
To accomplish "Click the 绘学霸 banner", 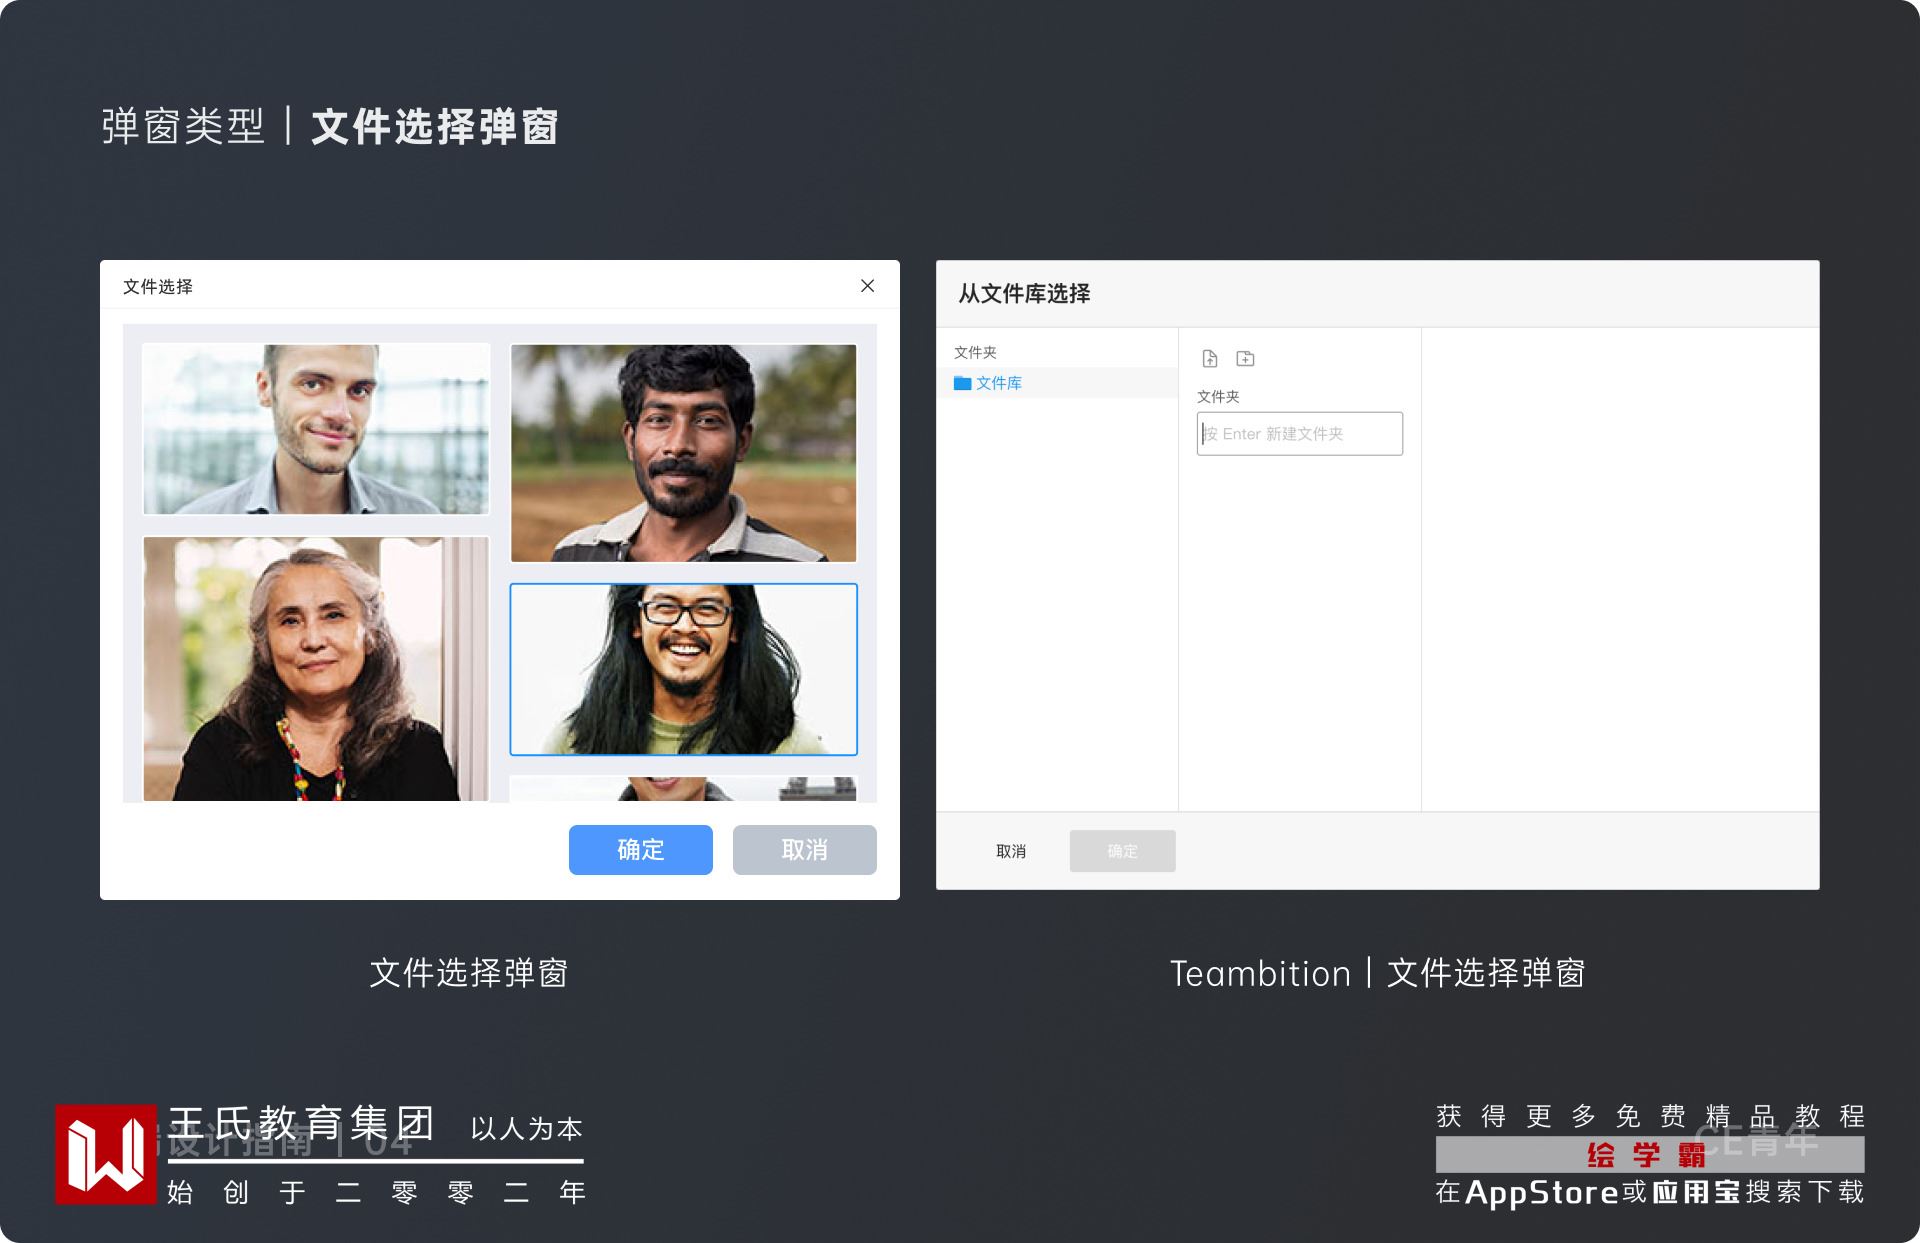I will tap(1648, 1155).
